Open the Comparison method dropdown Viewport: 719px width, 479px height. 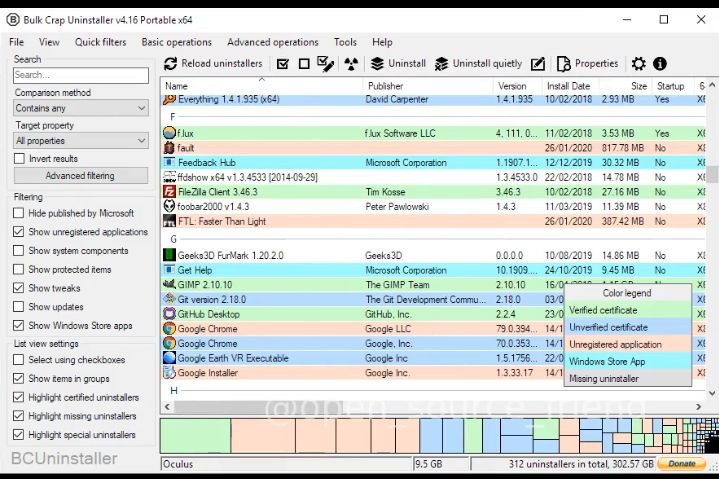point(81,108)
